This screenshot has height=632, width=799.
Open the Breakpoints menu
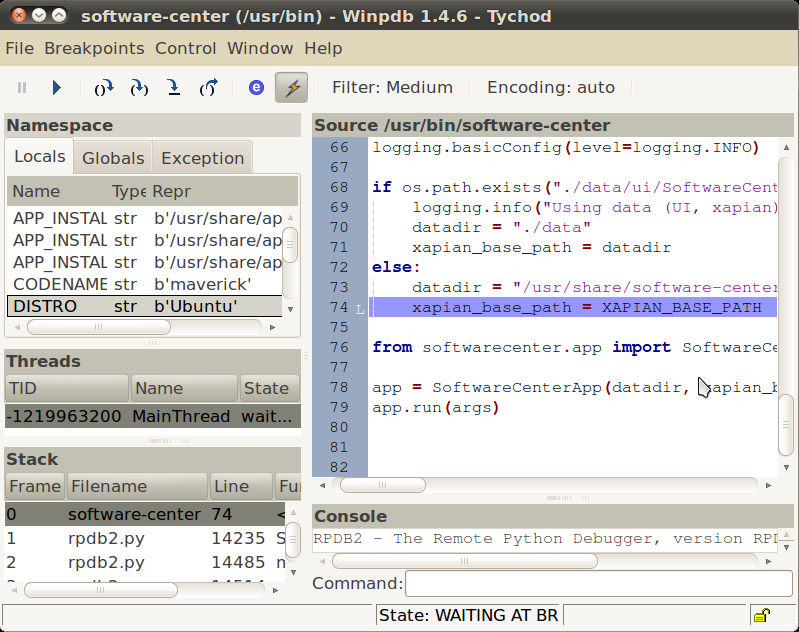point(94,48)
